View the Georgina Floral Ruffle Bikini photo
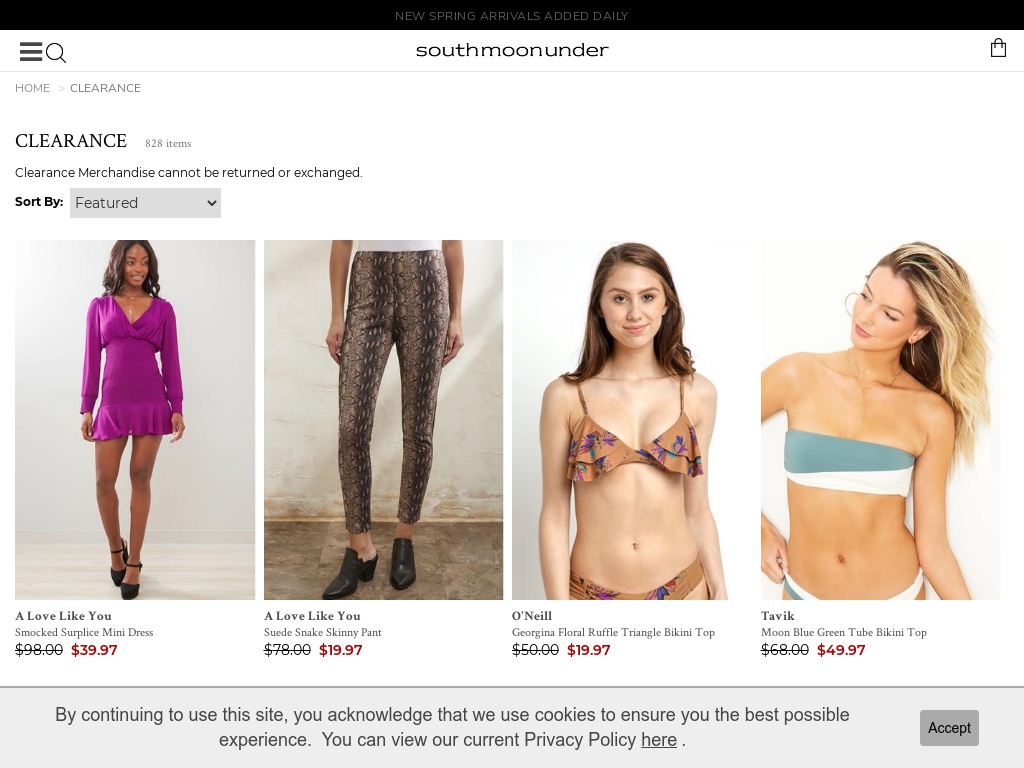The height and width of the screenshot is (768, 1024). click(x=632, y=420)
